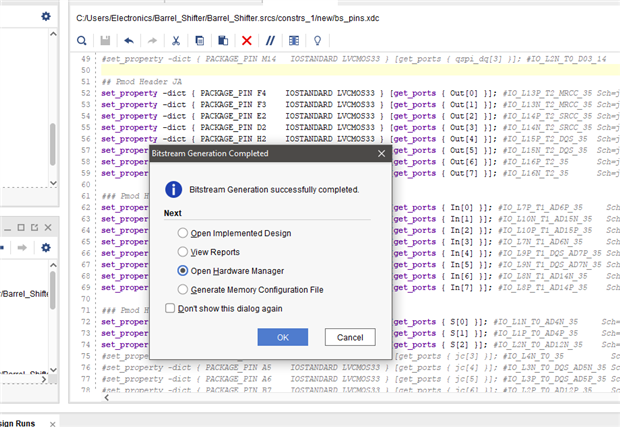Screen dimensions: 620x427
Task: Click the light bulb templates icon
Action: 318,41
